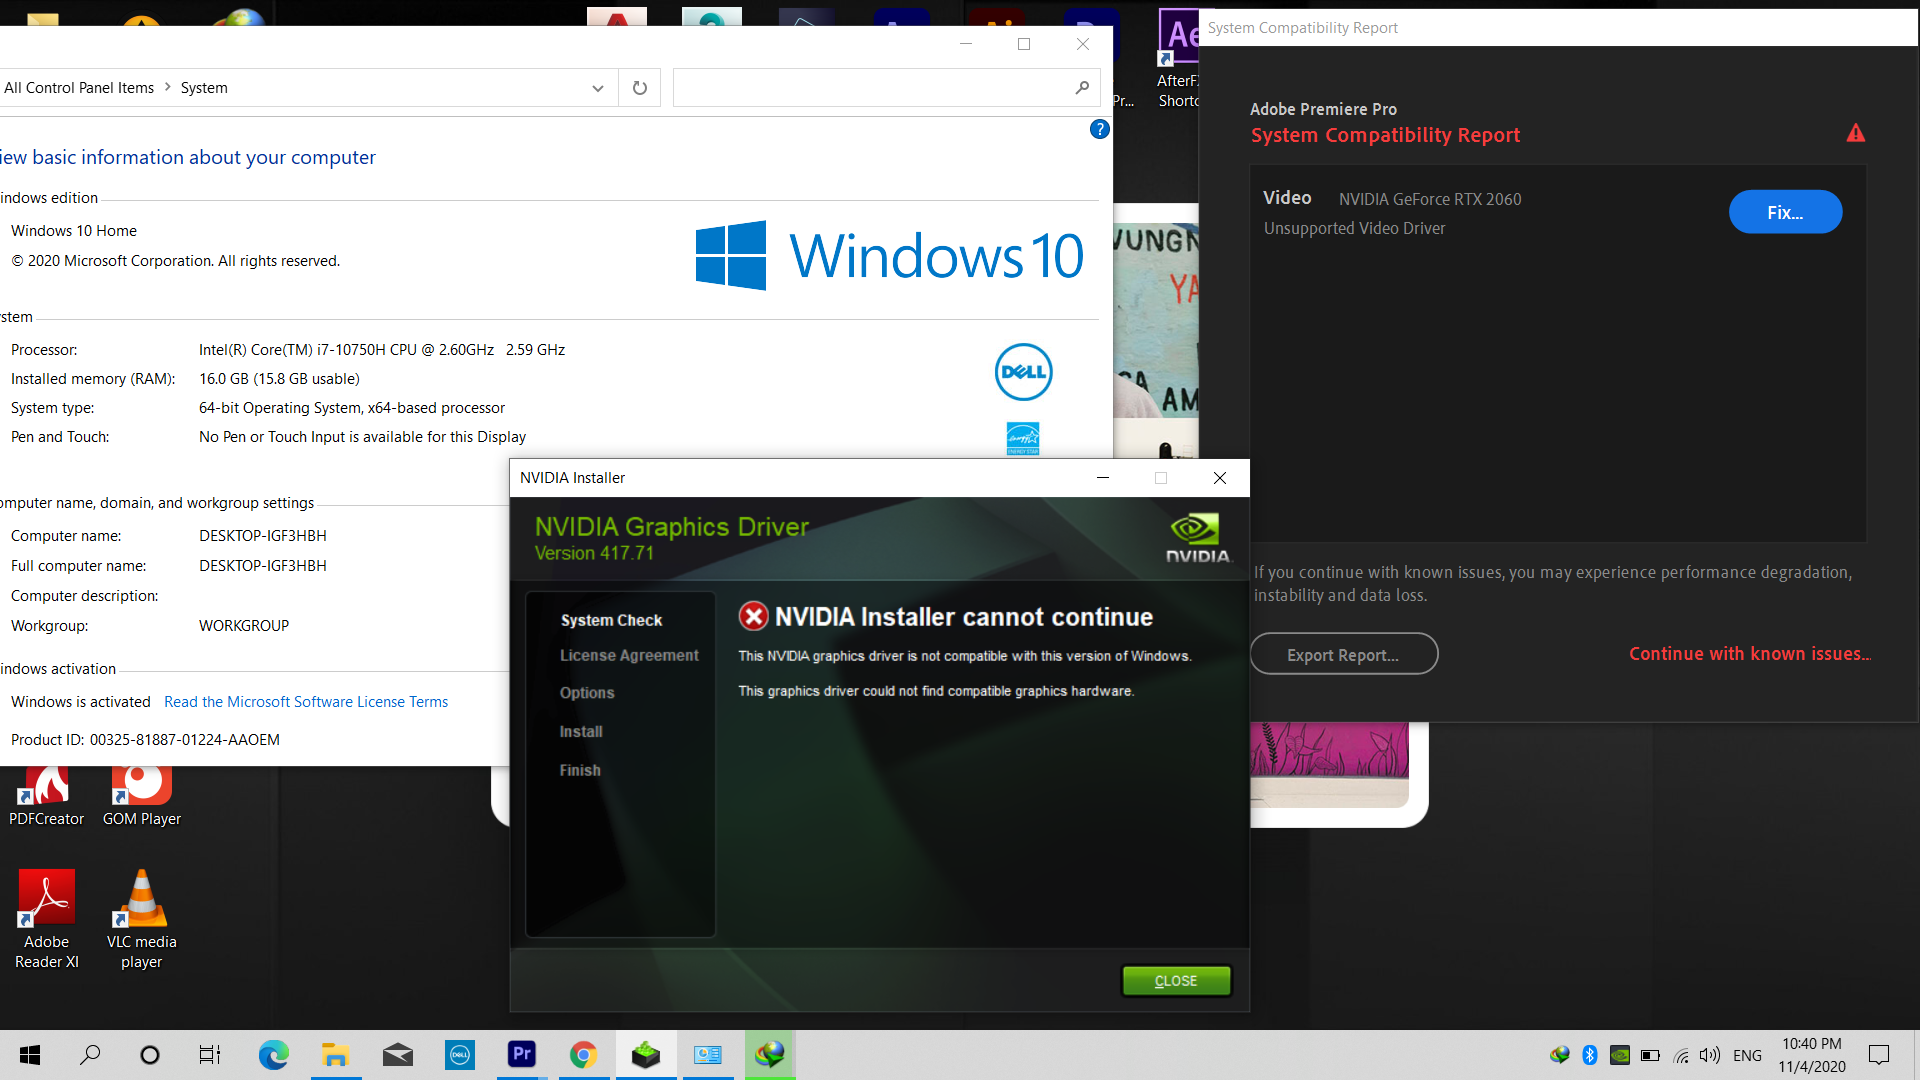Switch to Internet Download Manager on the taskbar
This screenshot has height=1080, width=1920.
770,1055
